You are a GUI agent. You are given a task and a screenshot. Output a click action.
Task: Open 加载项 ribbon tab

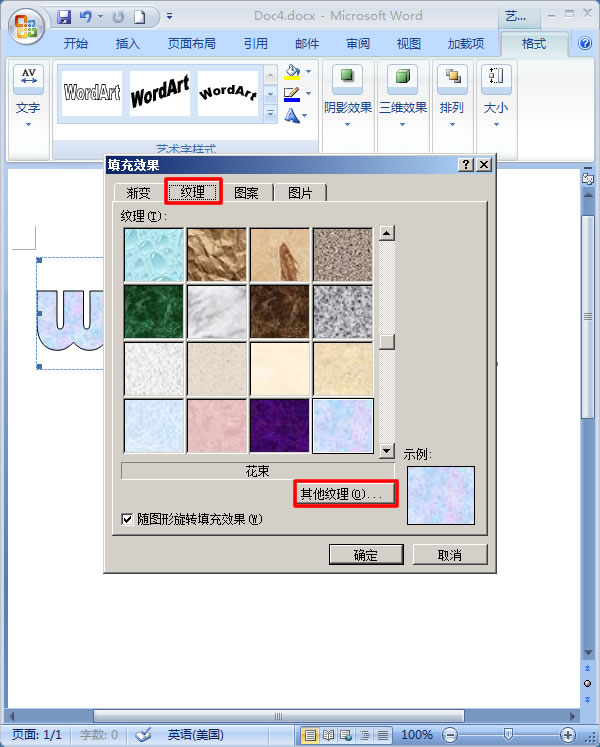tap(466, 44)
